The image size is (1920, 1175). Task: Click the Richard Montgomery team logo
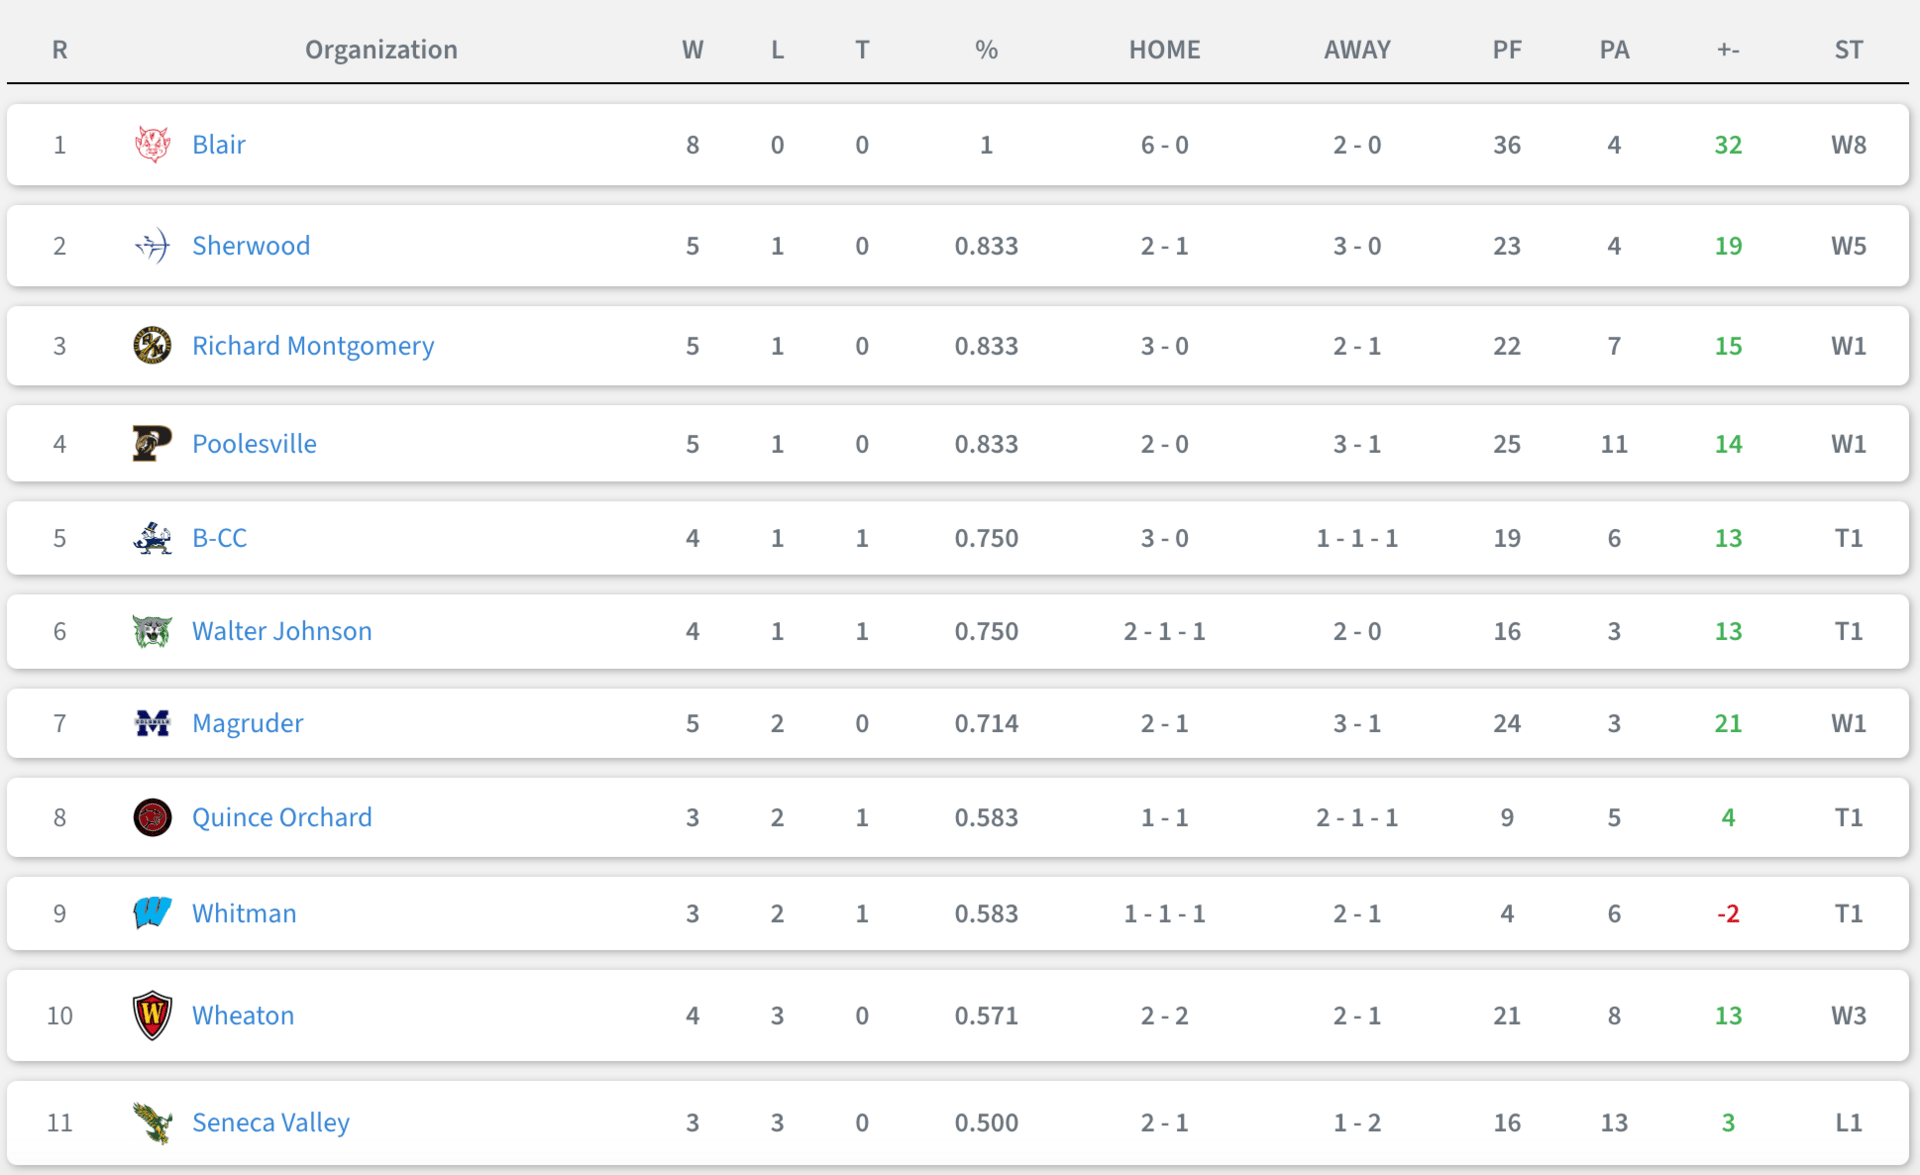click(x=152, y=346)
